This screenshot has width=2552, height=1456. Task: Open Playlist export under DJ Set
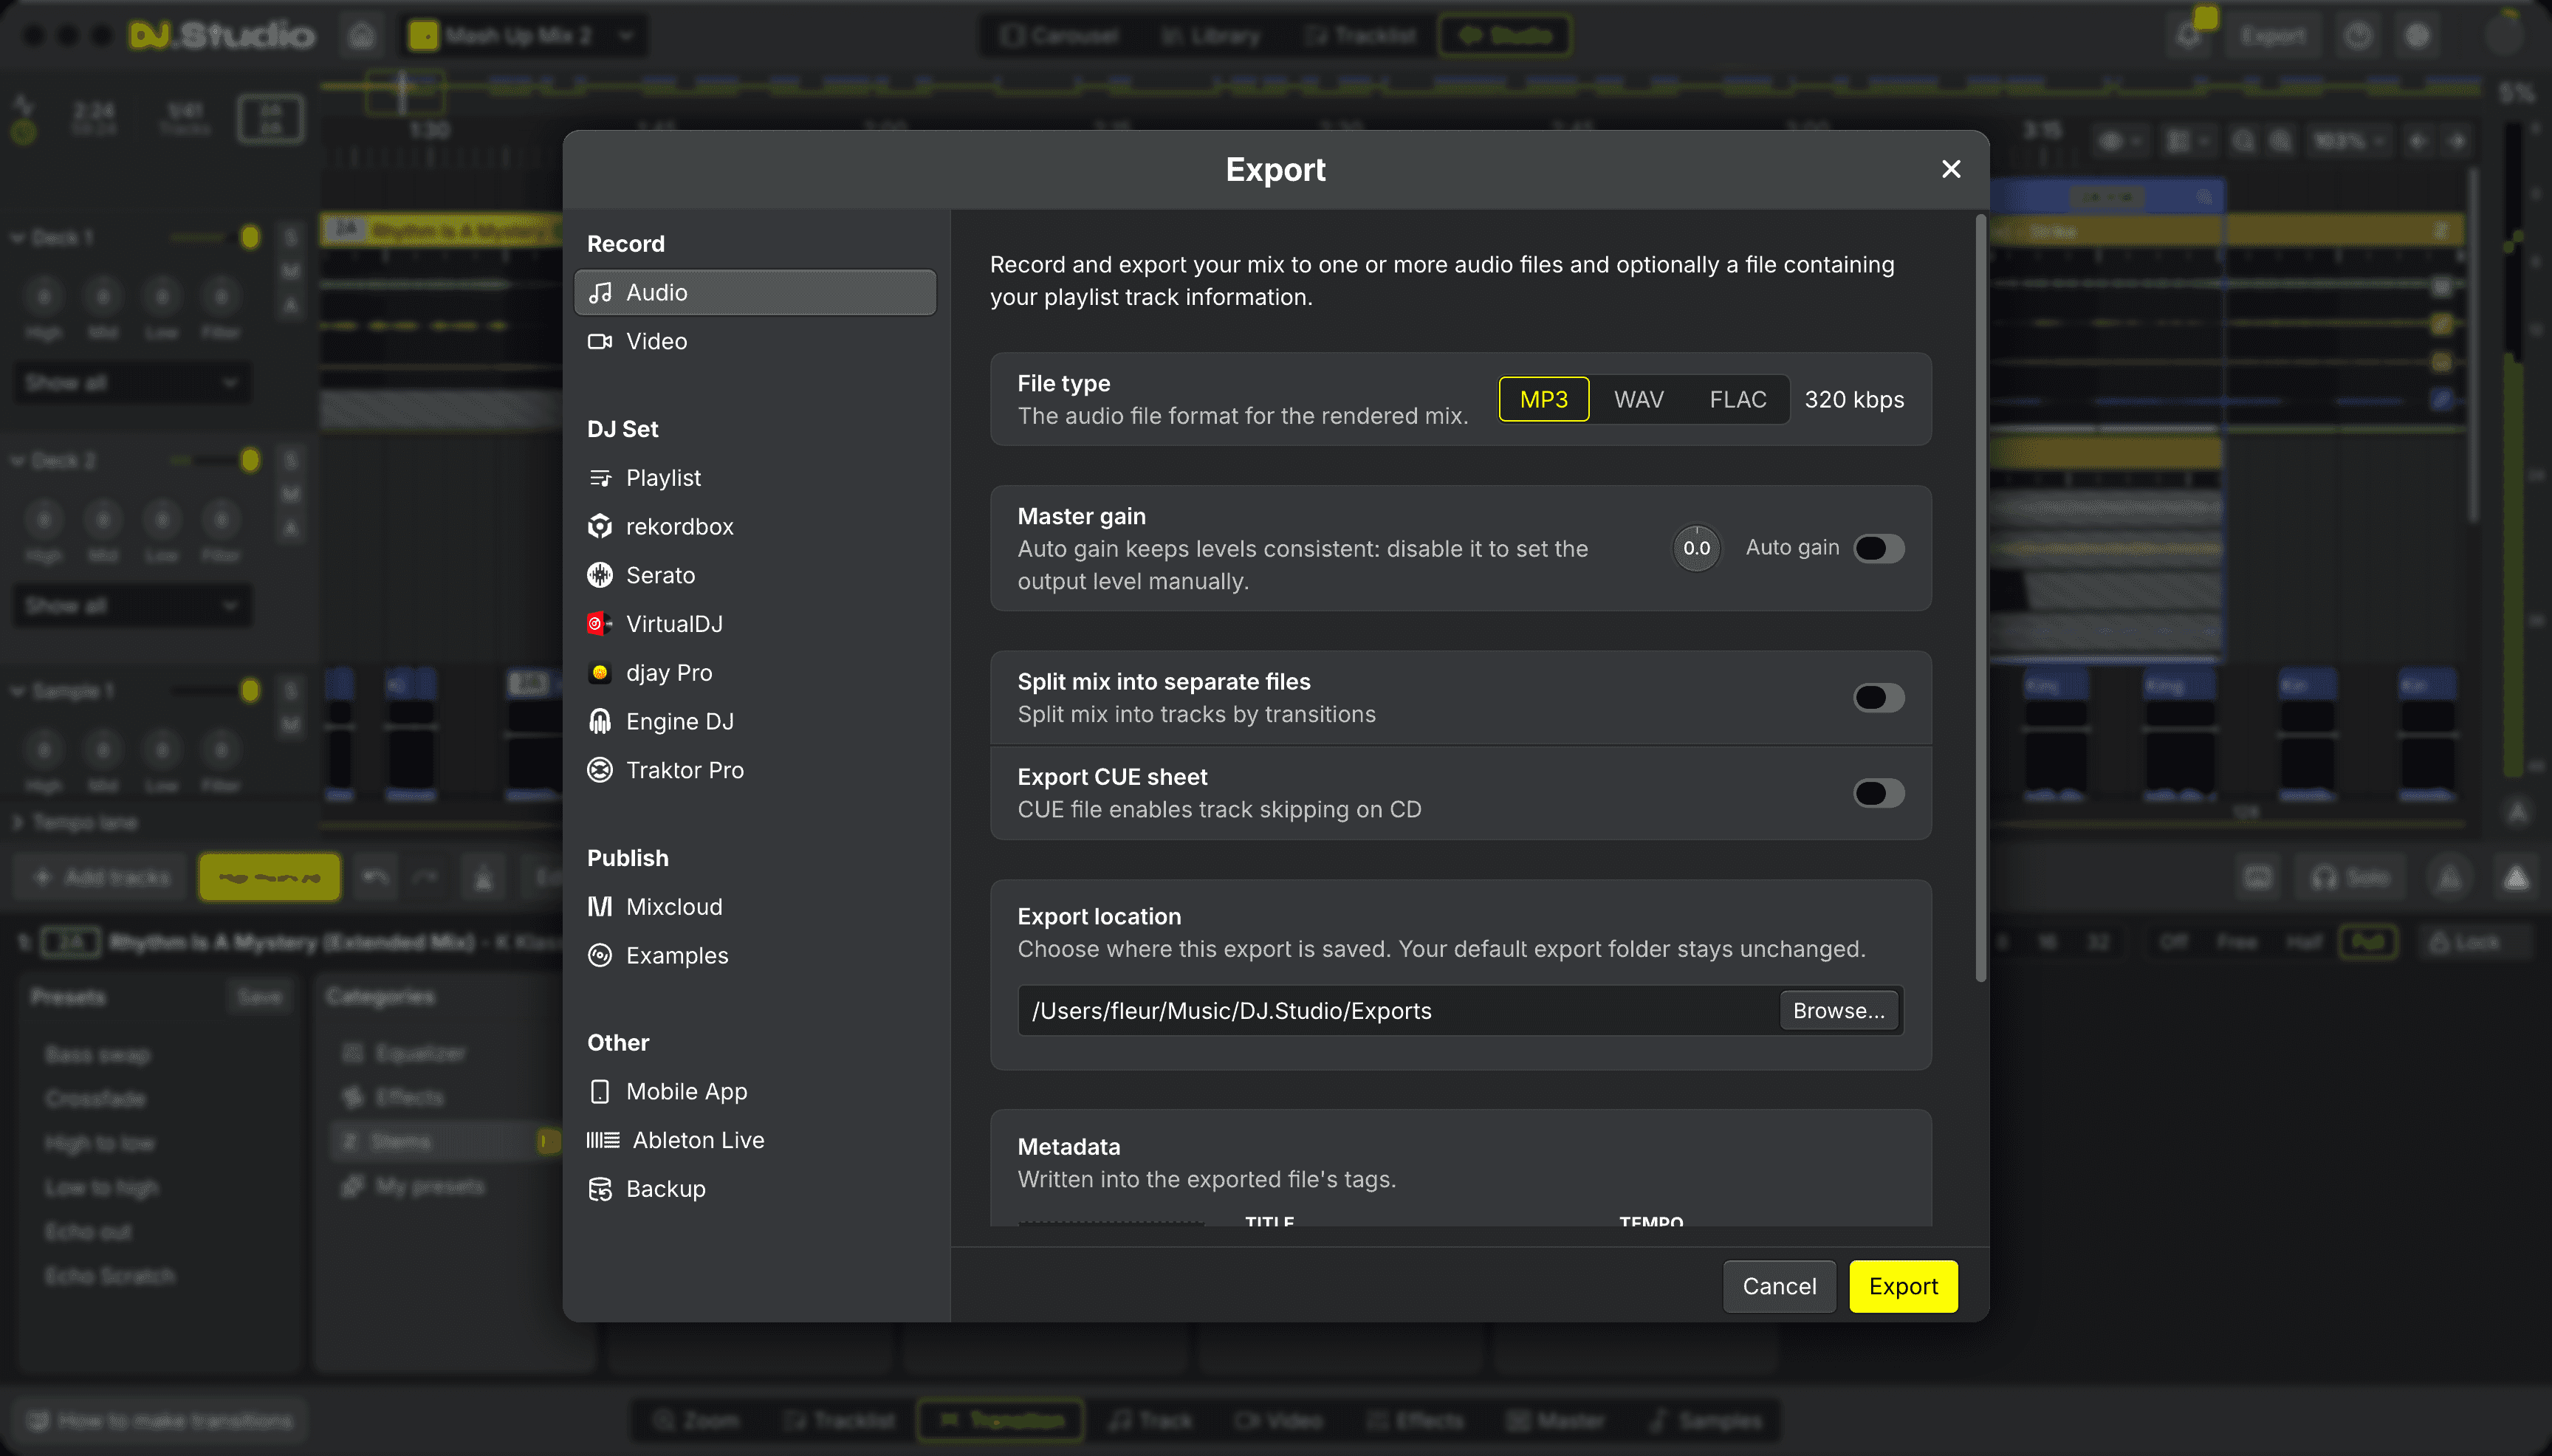pos(755,478)
